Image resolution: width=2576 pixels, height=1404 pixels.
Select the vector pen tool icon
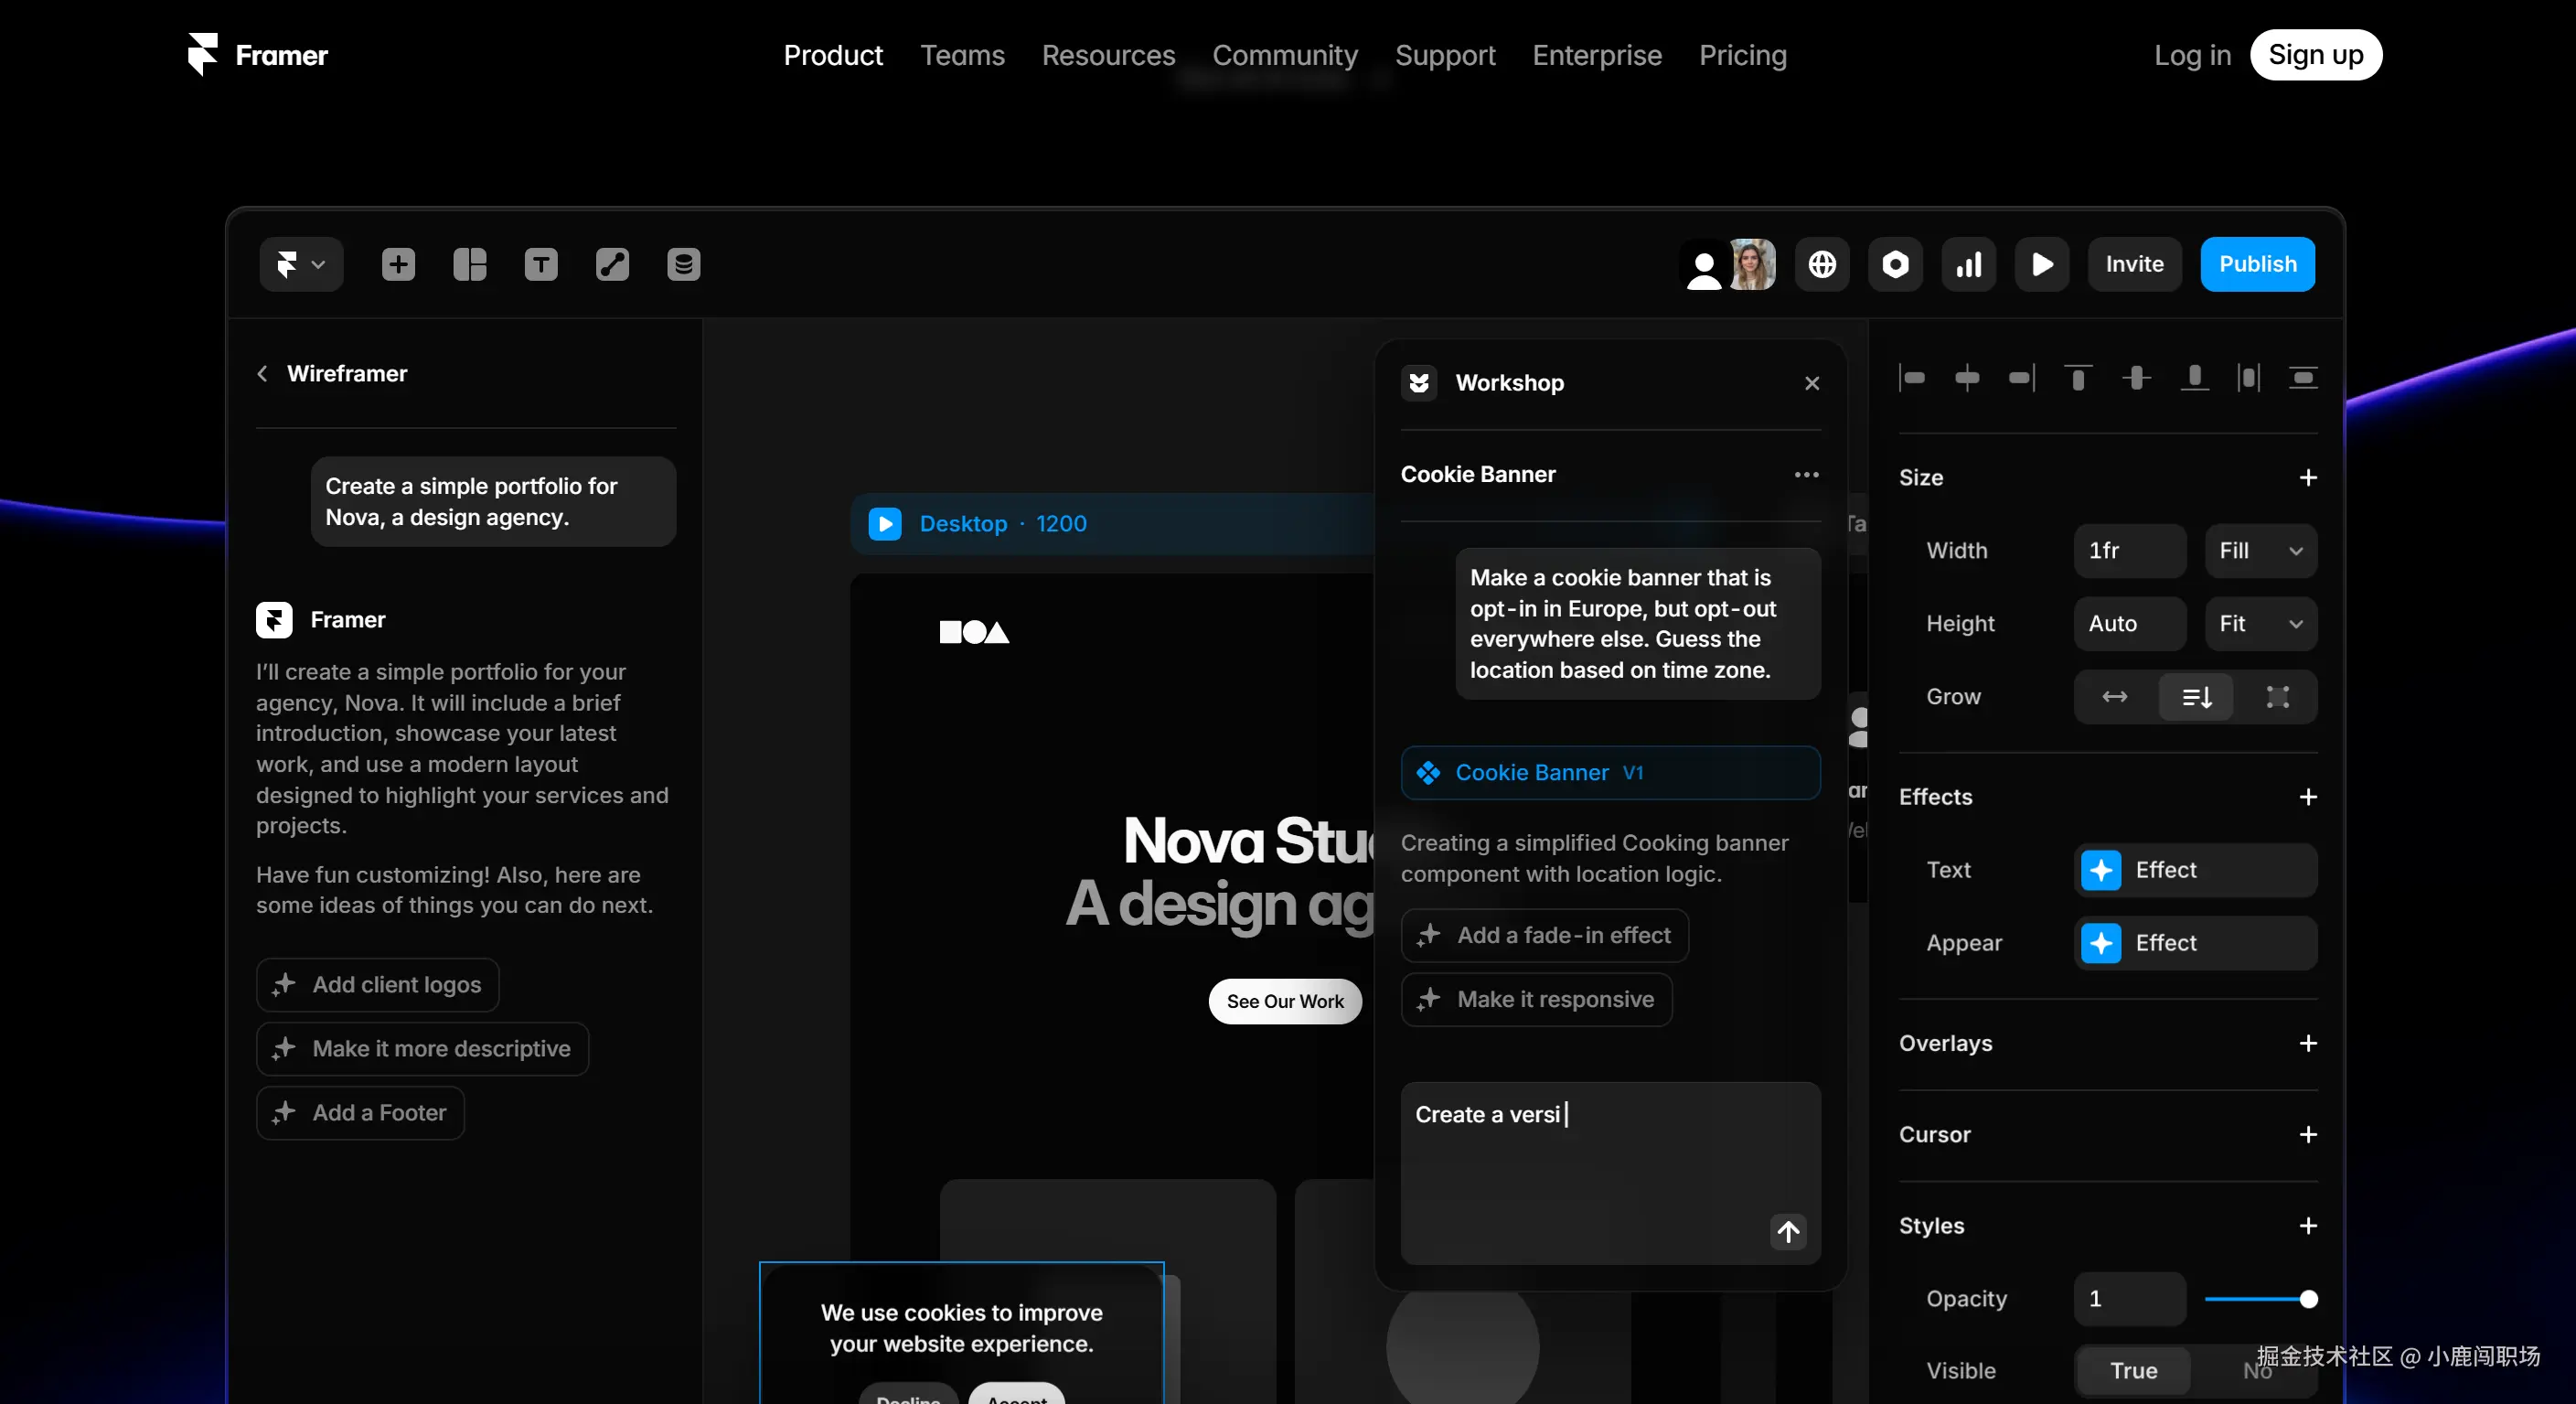612,264
